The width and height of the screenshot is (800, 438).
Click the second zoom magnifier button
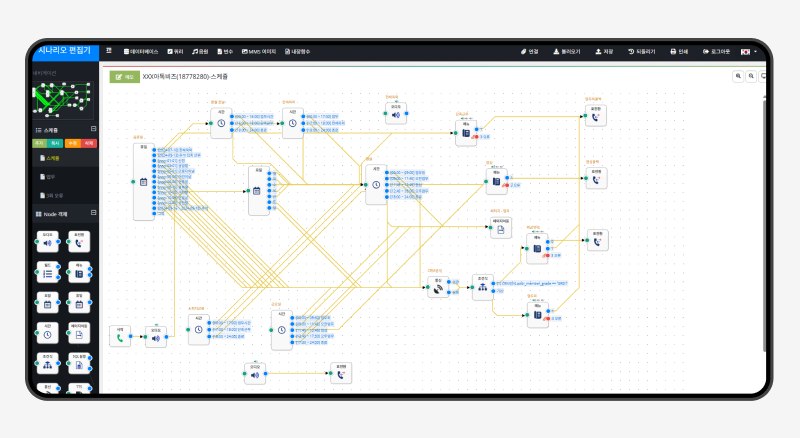point(751,76)
